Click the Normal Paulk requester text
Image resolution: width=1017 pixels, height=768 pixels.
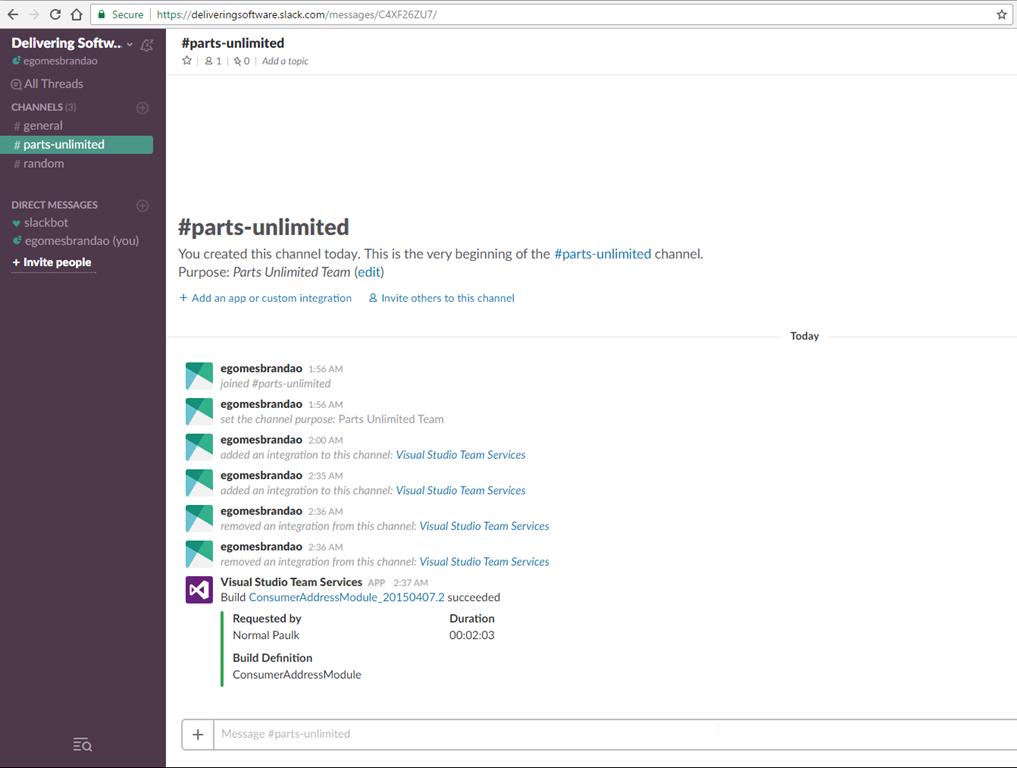coord(266,635)
